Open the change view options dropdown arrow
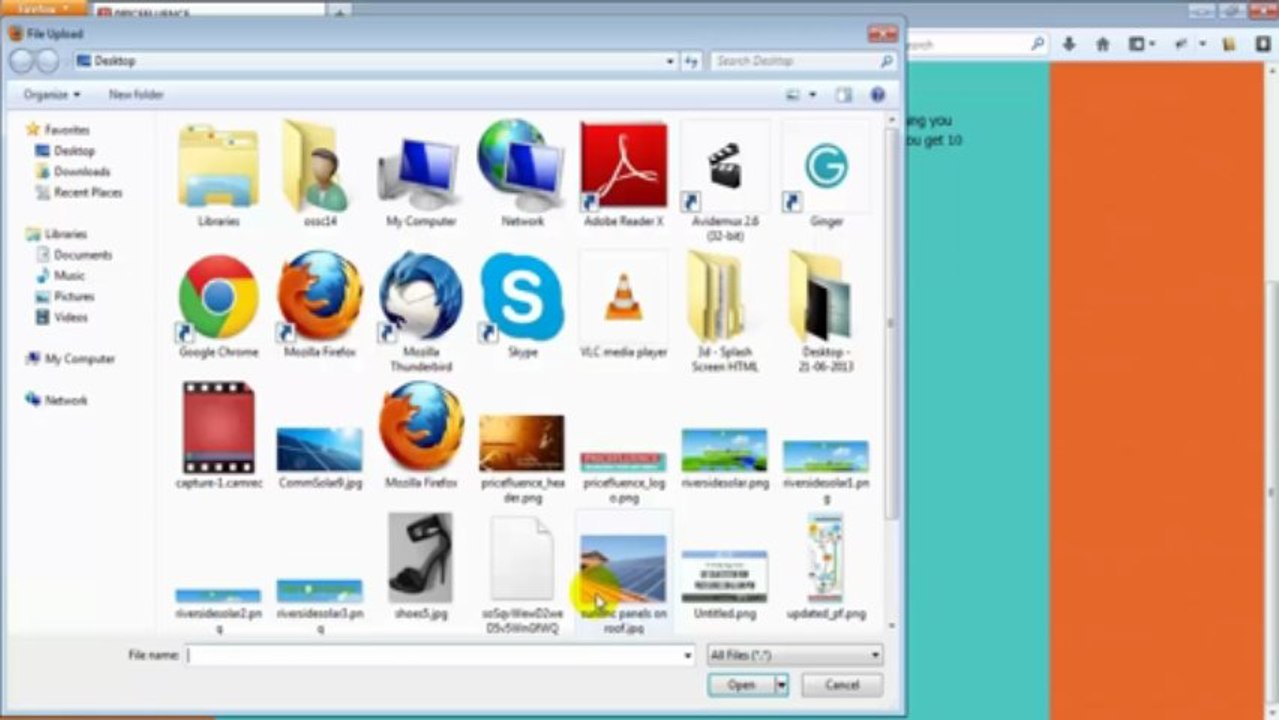 point(812,95)
